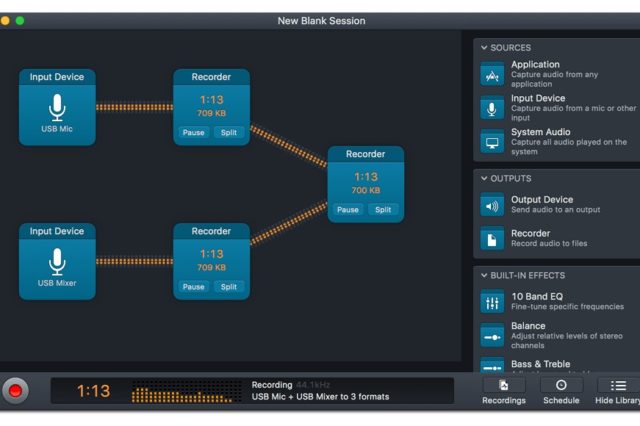Click the USB Mic device label
640x426 pixels.
click(x=57, y=129)
